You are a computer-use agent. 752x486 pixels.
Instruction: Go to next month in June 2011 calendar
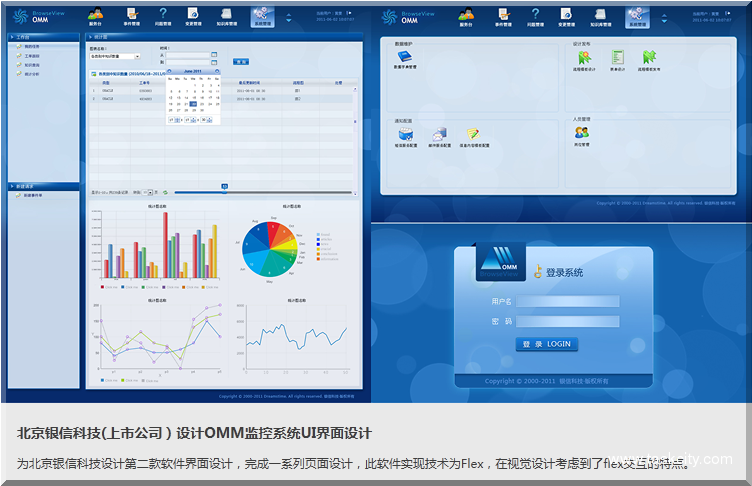tap(217, 71)
